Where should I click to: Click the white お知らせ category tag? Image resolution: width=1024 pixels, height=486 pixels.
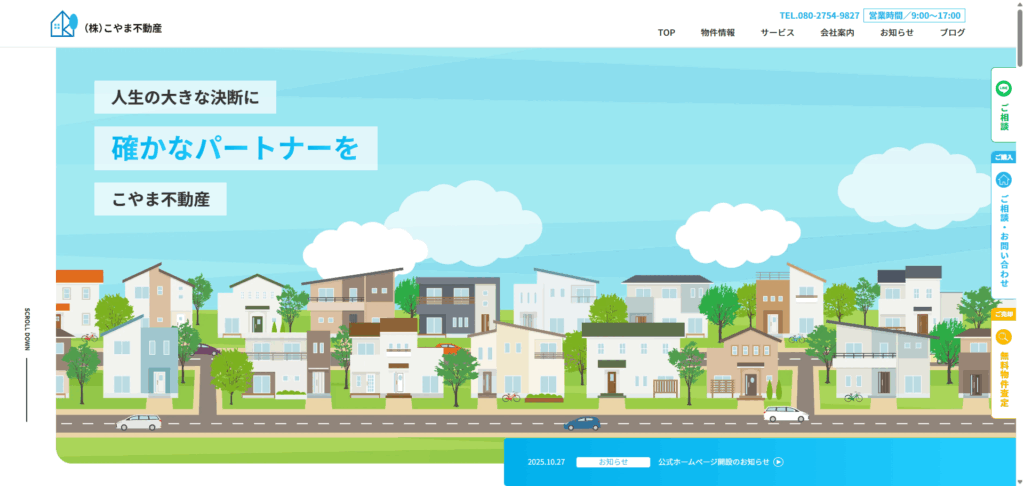click(613, 462)
